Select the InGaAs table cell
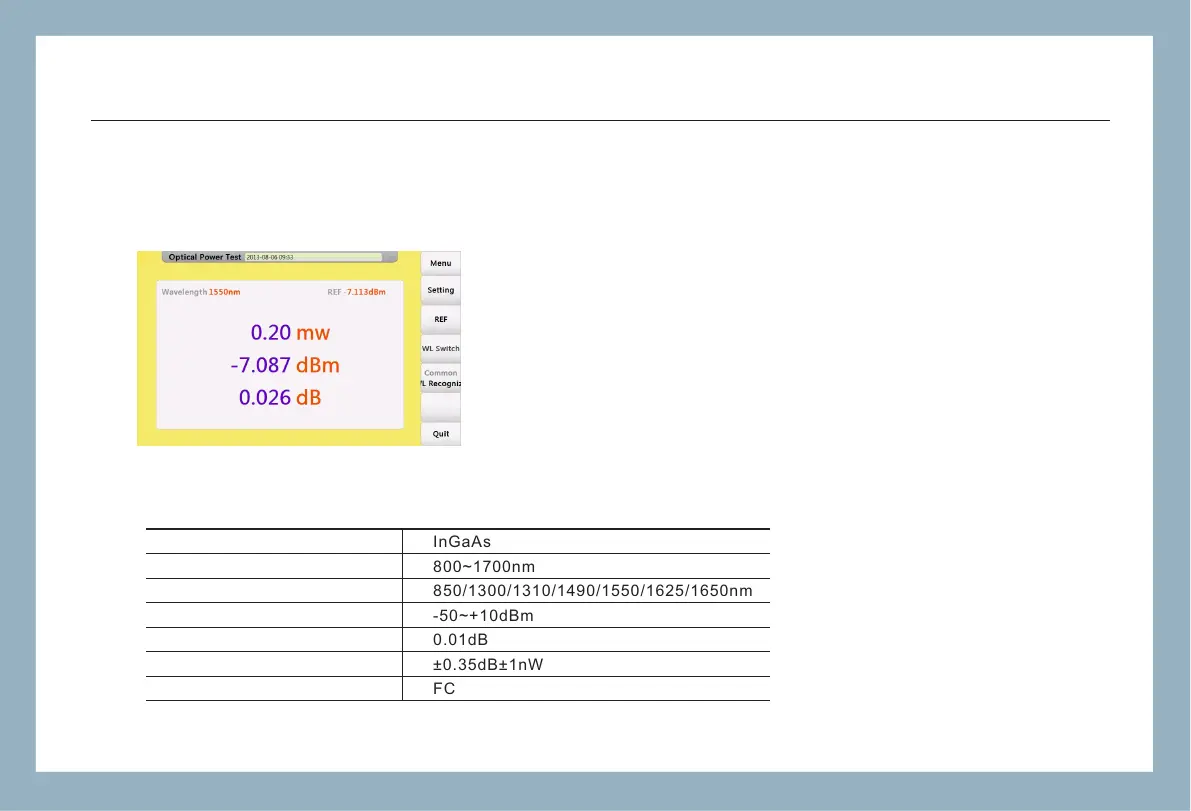Screen dimensions: 1191x811 pyautogui.click(x=586, y=541)
